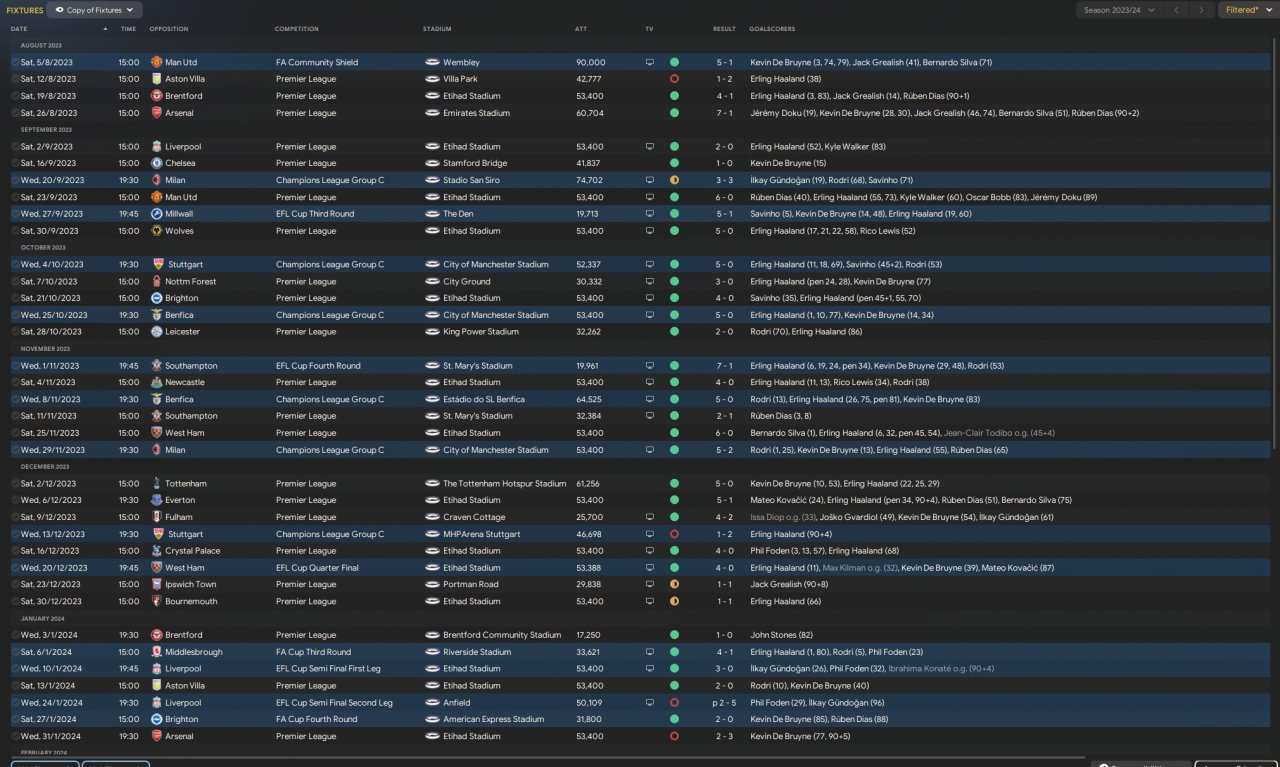Viewport: 1280px width, 767px height.
Task: Open the 'p 2 - 5' result at Anfield
Action: 722,703
